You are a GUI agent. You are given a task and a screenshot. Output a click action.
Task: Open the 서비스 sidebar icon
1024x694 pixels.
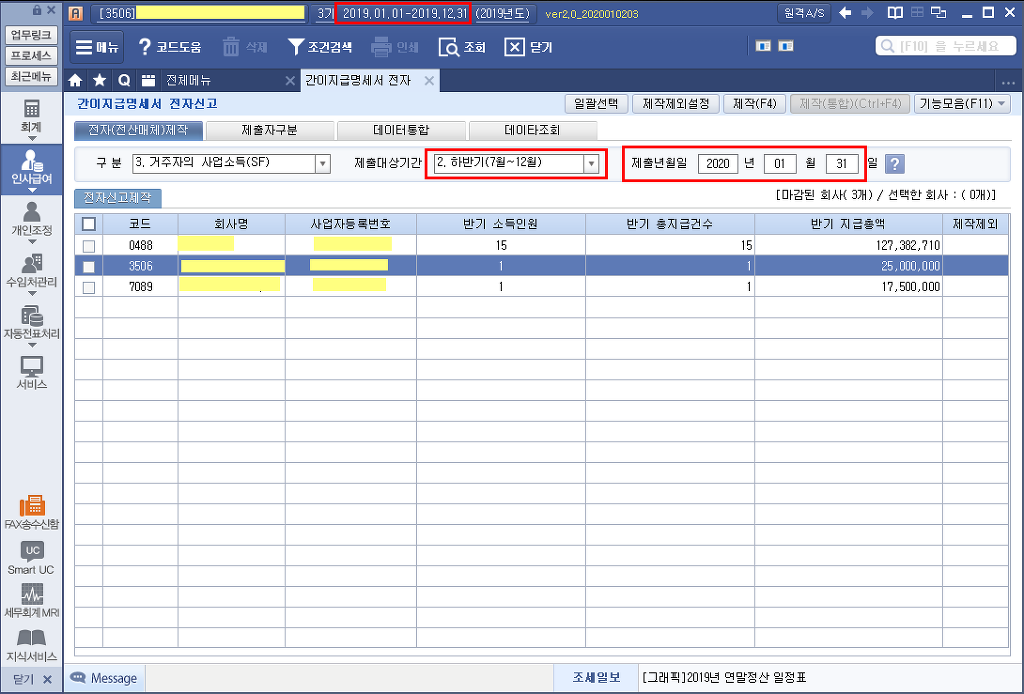(x=31, y=373)
